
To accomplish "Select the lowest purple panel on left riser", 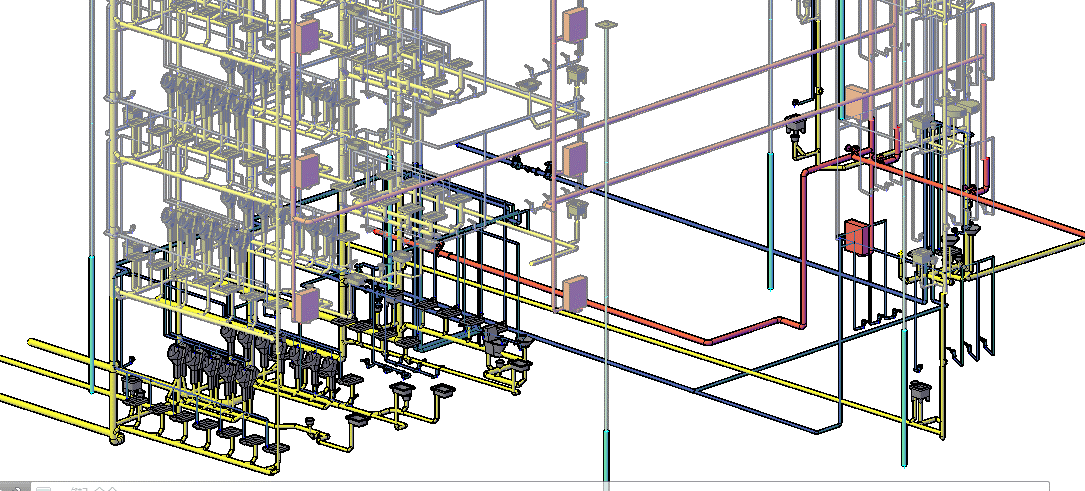I will pos(306,304).
